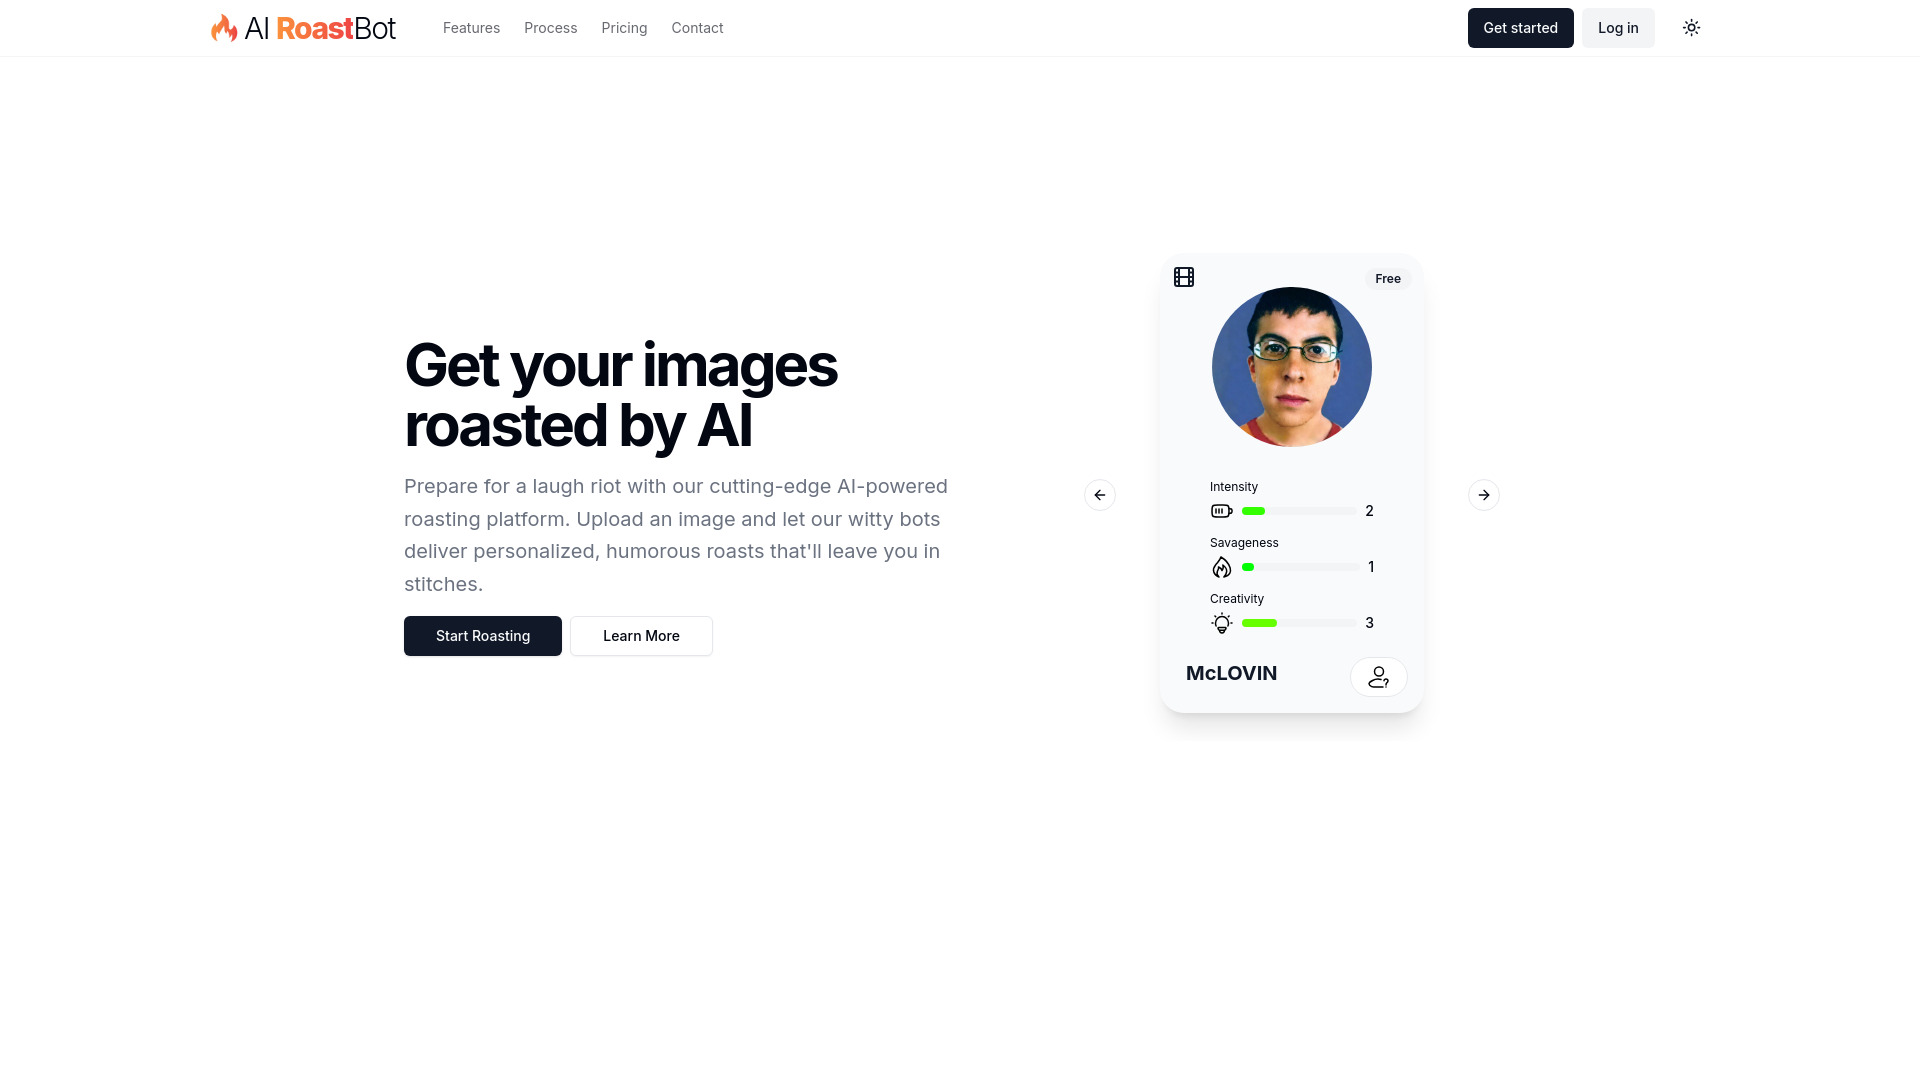Click the Start Roasting button
This screenshot has width=1920, height=1080.
tap(483, 636)
